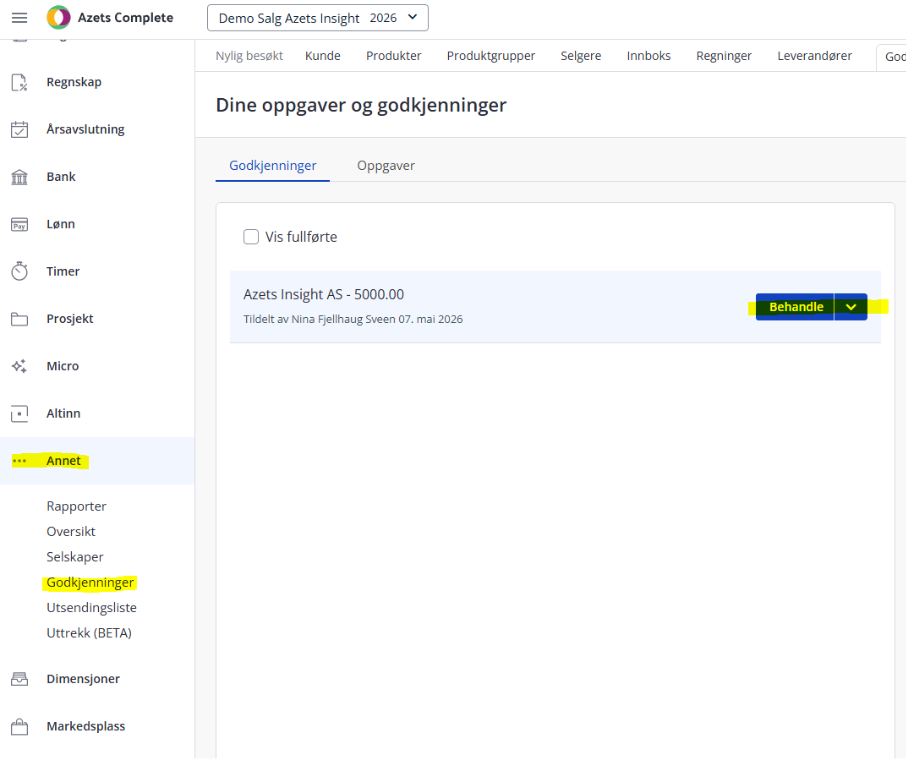Select the Prosjekt menu label
Viewport: 906px width, 759px height.
(x=70, y=319)
